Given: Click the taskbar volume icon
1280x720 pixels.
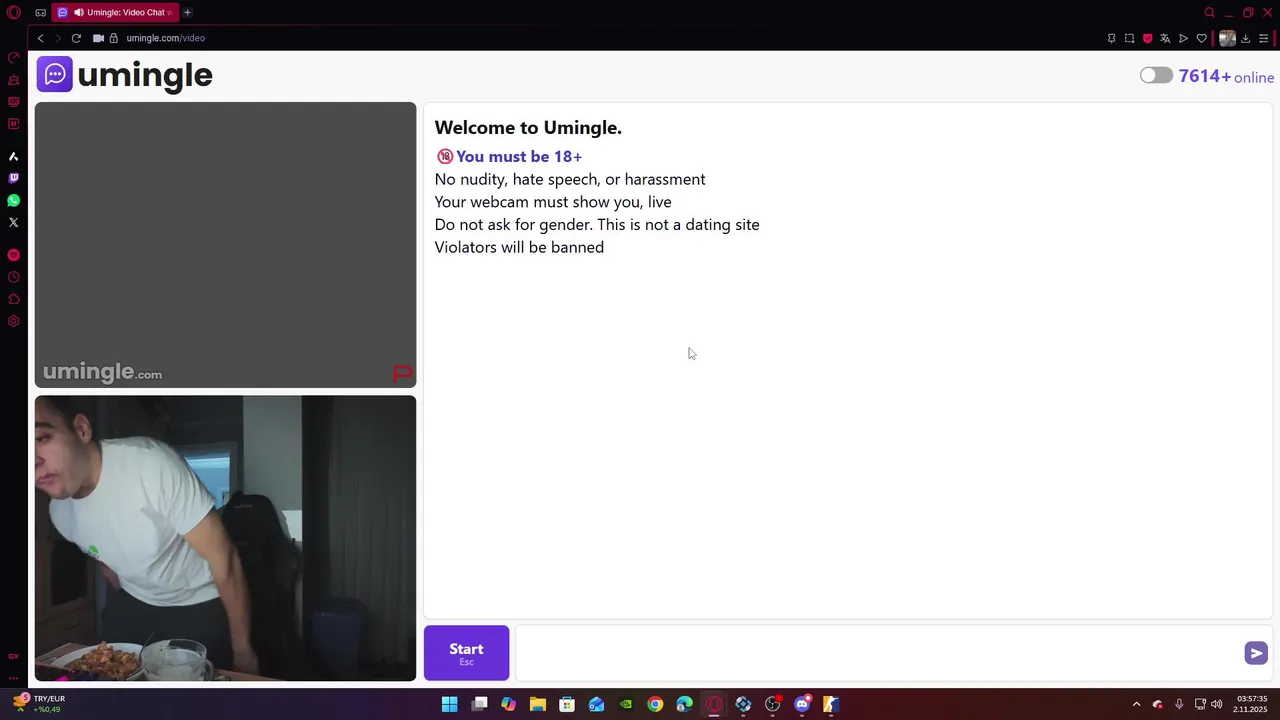Looking at the screenshot, I should [1217, 704].
